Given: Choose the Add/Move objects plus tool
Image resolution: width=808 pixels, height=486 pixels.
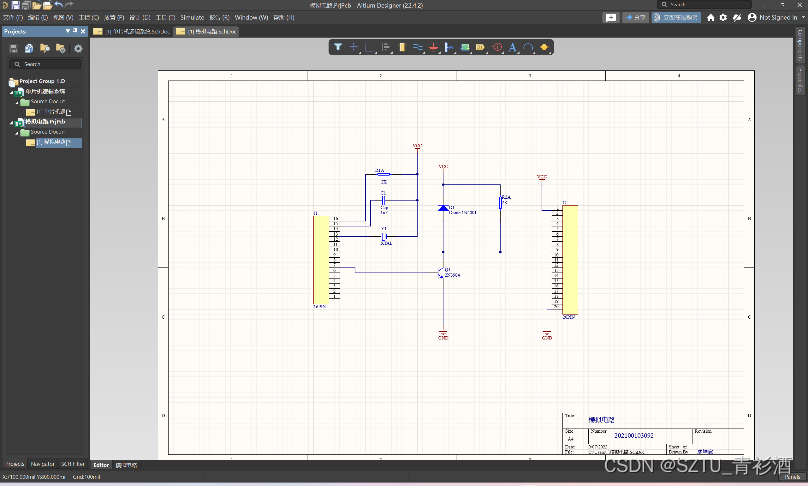Looking at the screenshot, I should pos(354,47).
